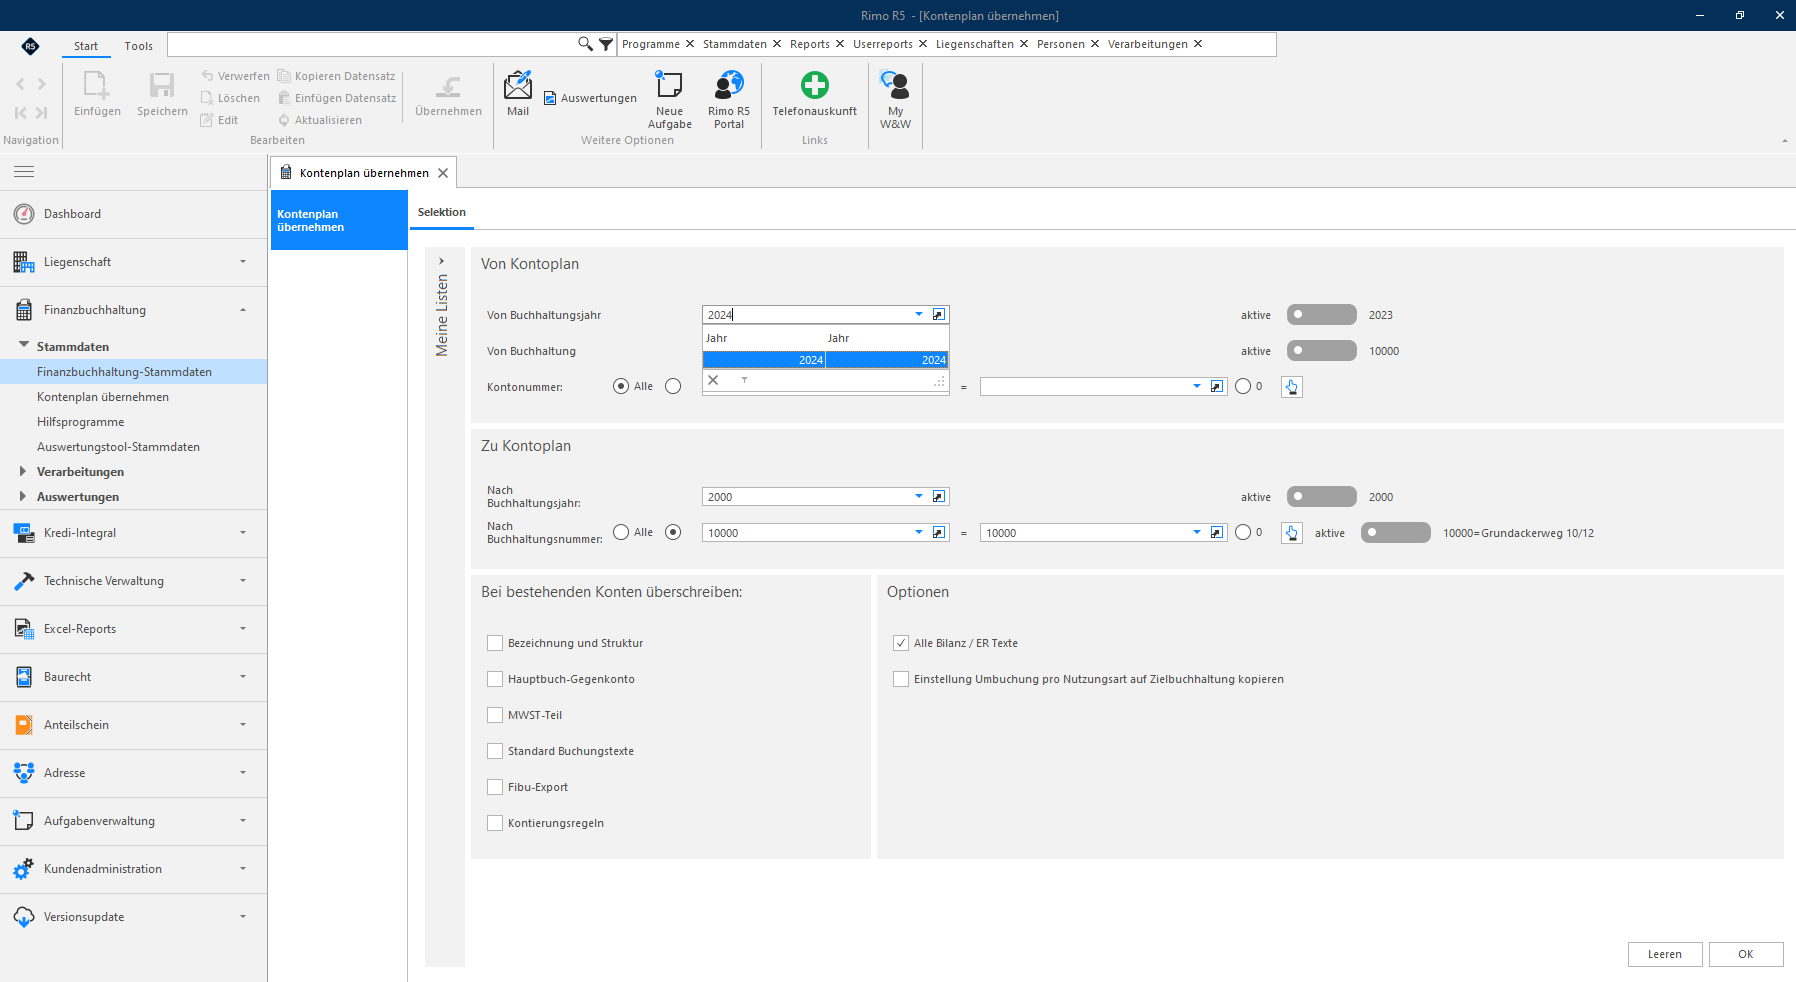Click the ribbon search input field
Image resolution: width=1796 pixels, height=982 pixels.
(x=372, y=44)
